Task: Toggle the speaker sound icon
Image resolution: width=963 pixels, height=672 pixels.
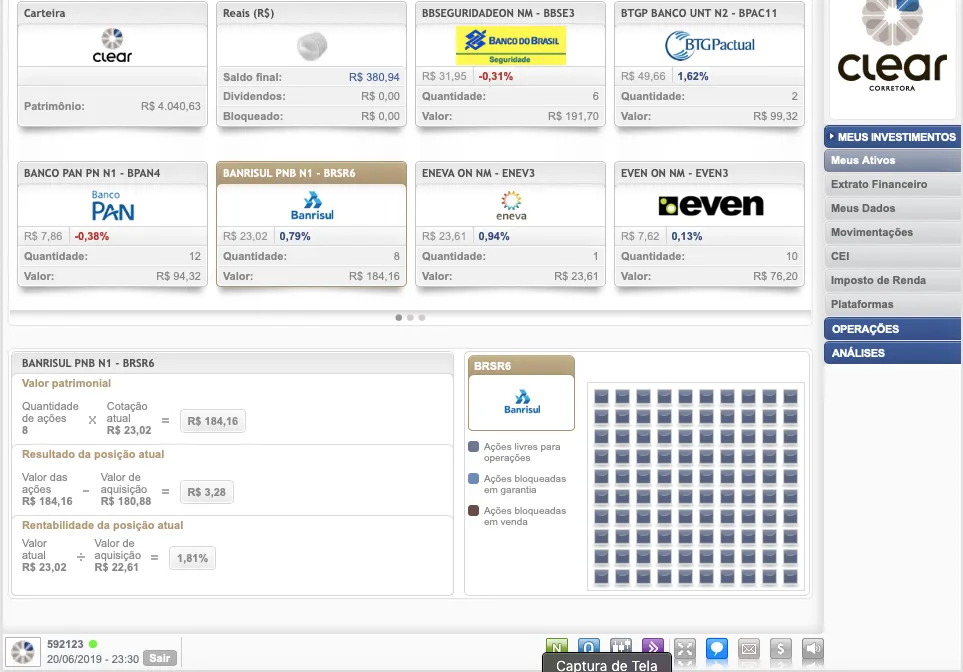Action: pos(813,649)
